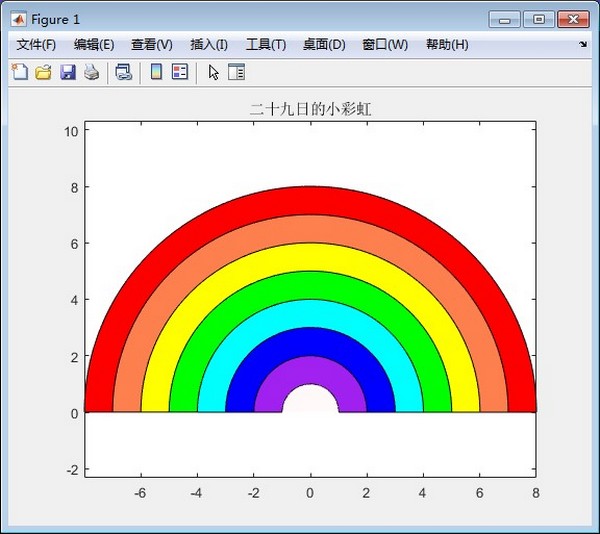Image resolution: width=600 pixels, height=534 pixels.
Task: Open the 编辑(E) menu
Action: [x=94, y=45]
